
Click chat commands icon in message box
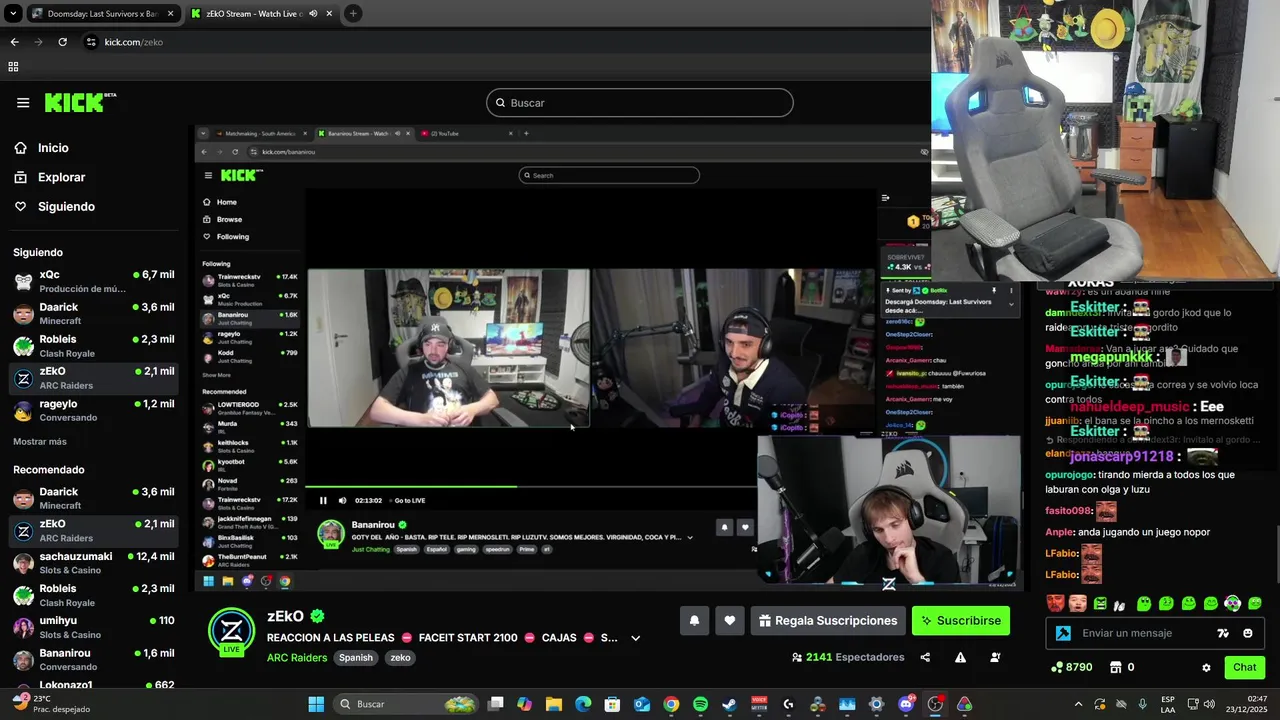tap(1222, 633)
